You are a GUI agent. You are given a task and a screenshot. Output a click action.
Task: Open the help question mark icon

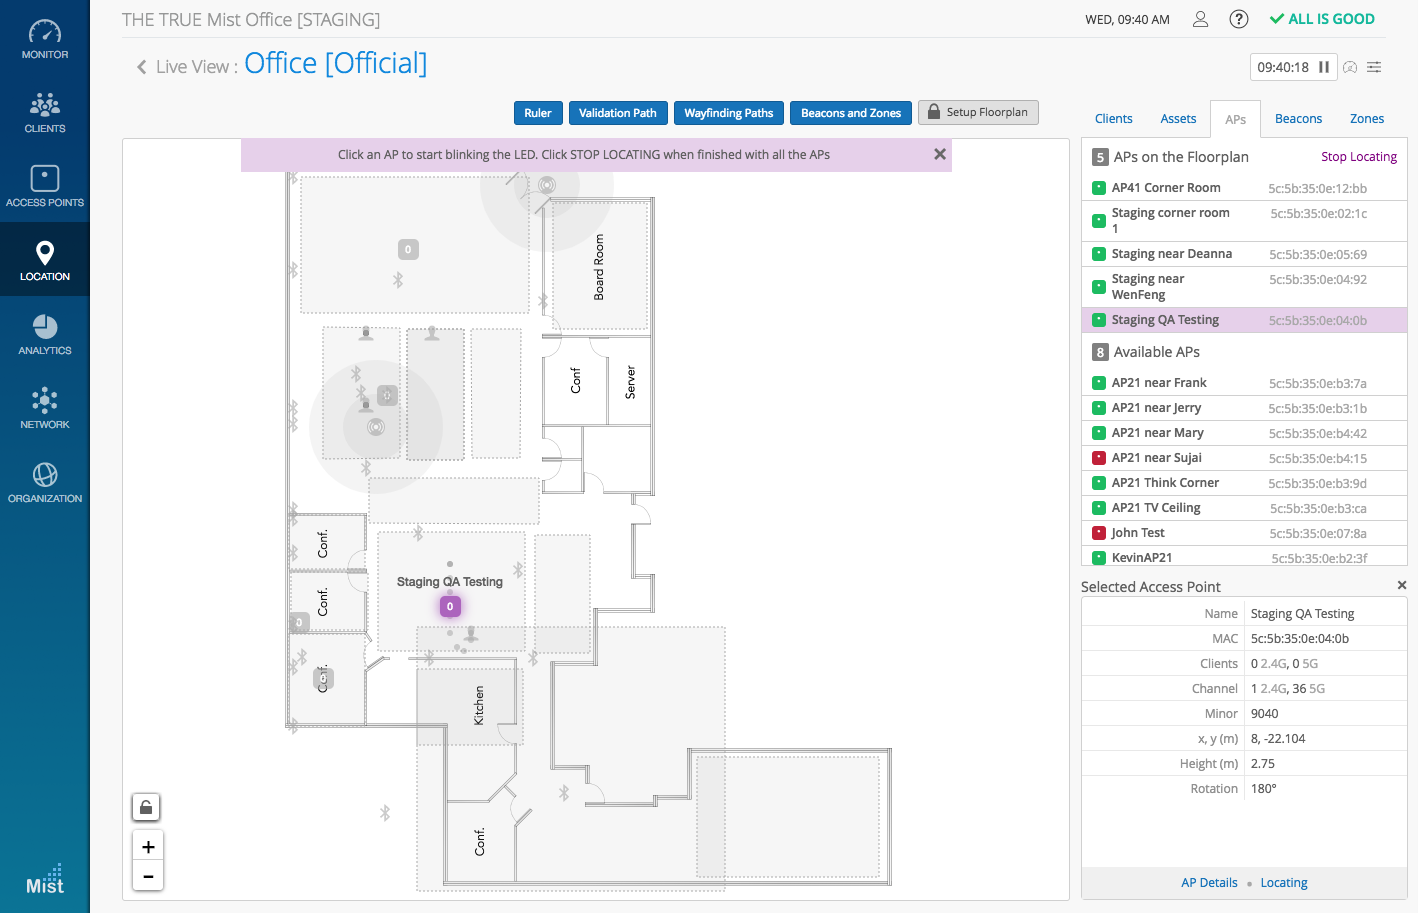tap(1239, 19)
